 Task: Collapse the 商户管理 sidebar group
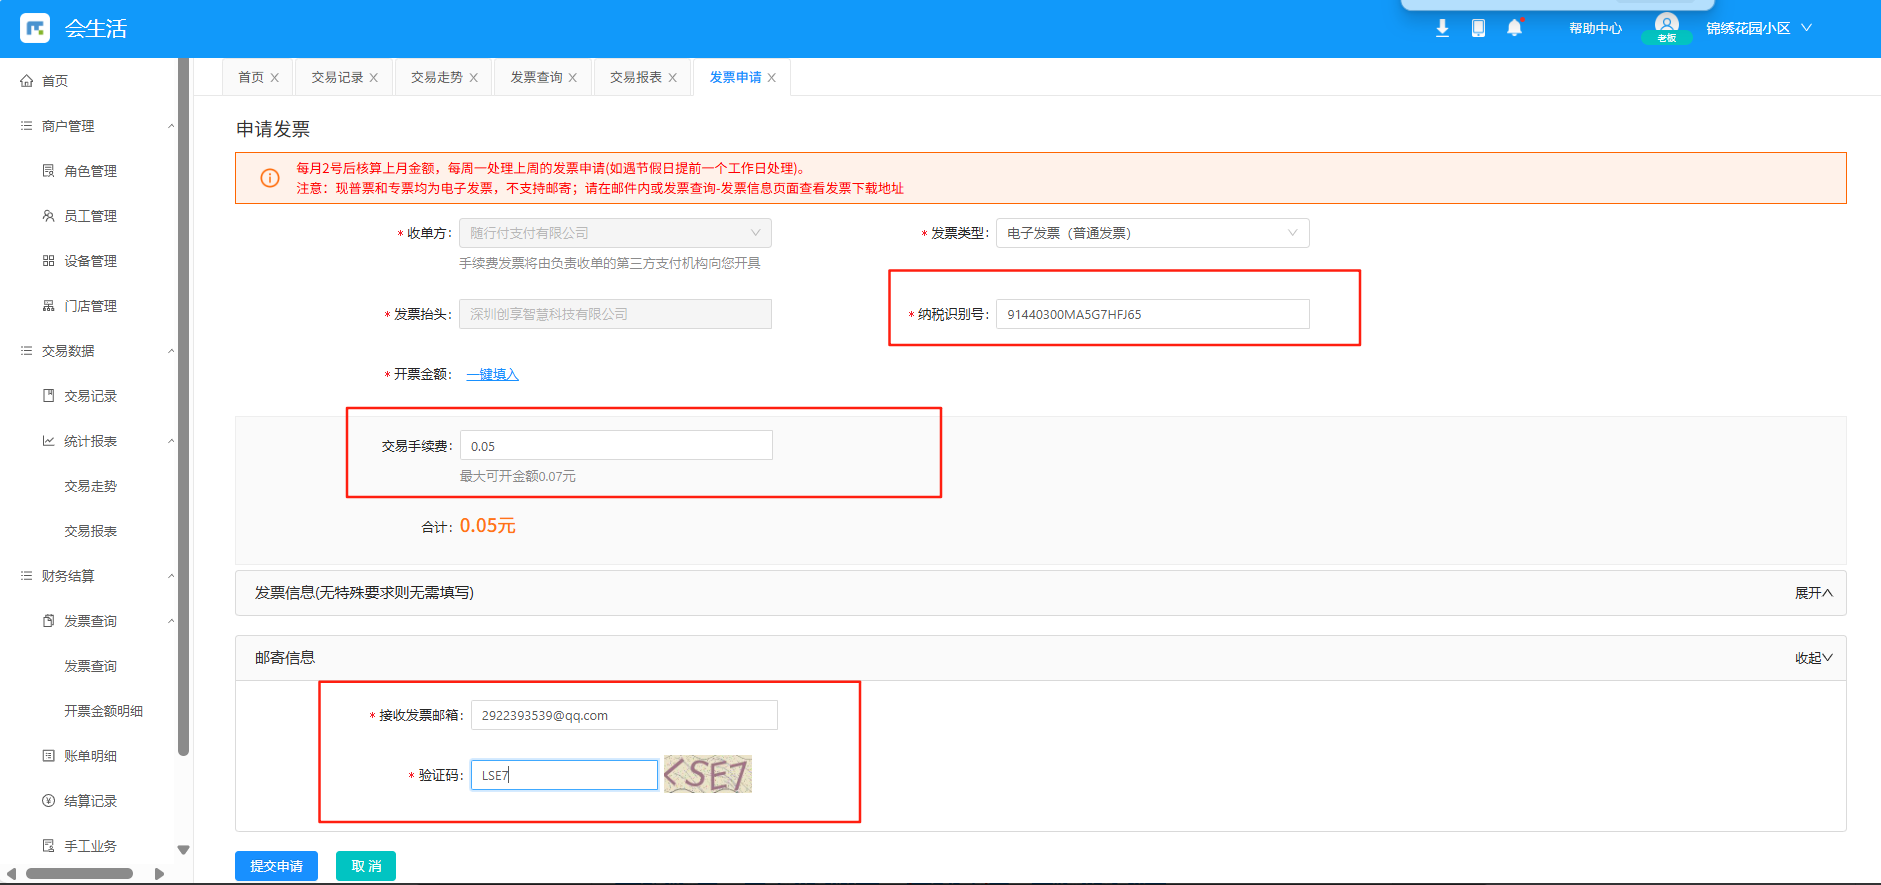click(171, 126)
